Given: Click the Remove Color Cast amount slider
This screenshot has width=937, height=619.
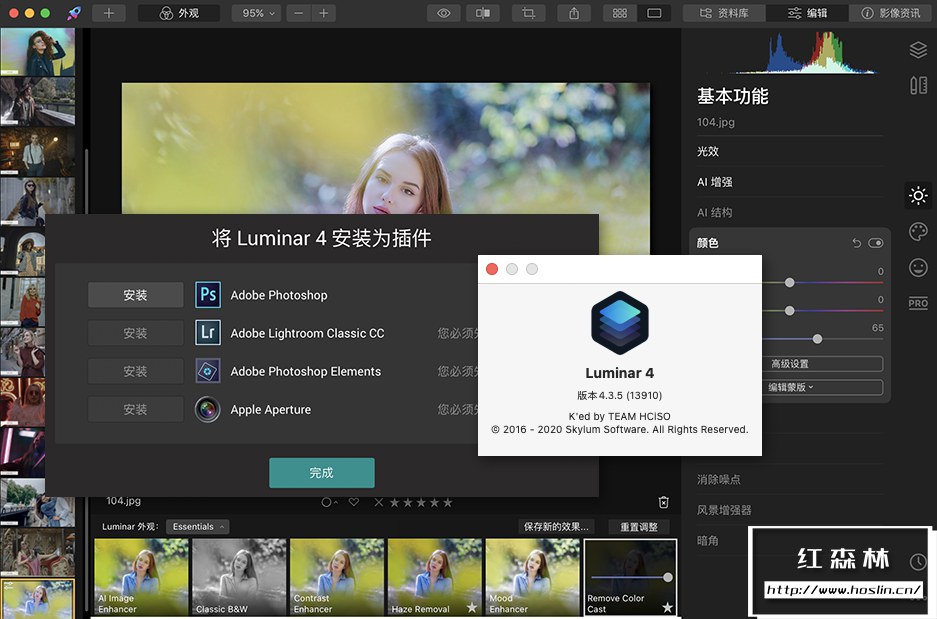Looking at the screenshot, I should coord(629,577).
